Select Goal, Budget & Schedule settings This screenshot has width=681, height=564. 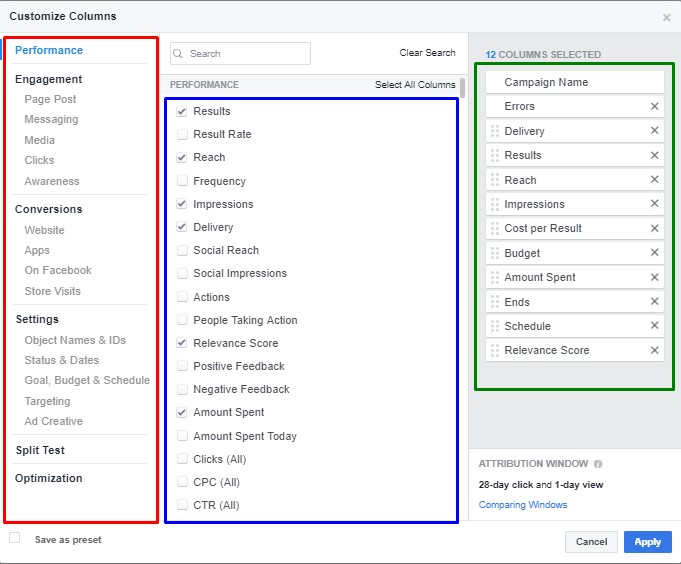(x=87, y=380)
